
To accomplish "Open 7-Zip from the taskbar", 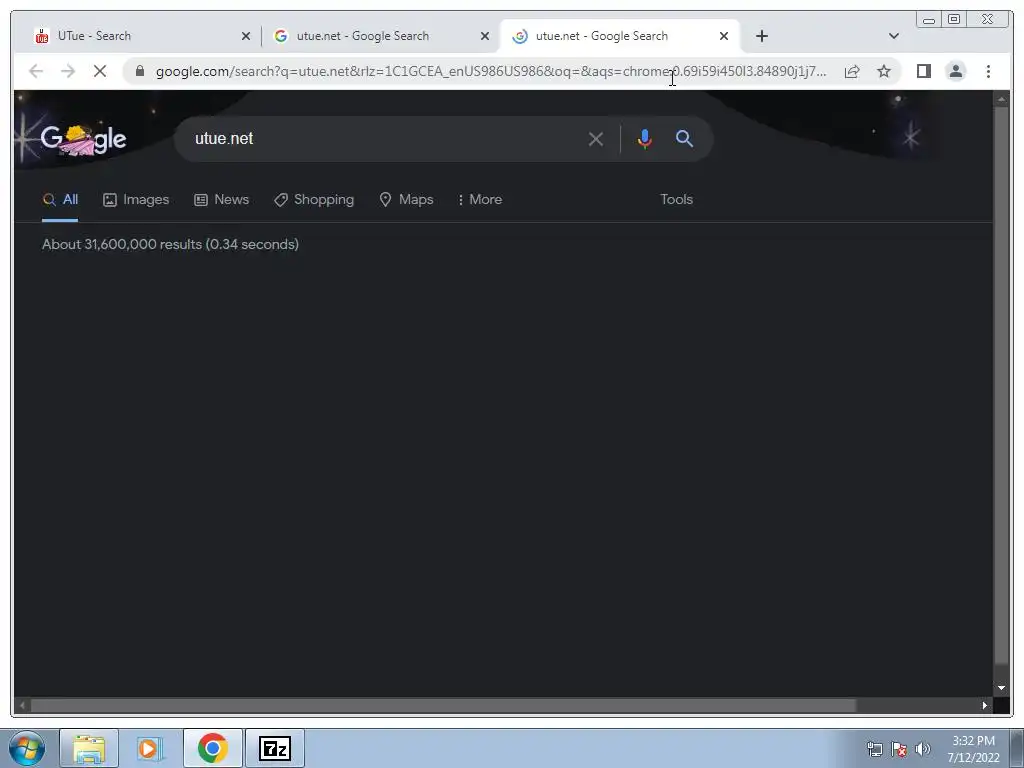I will [x=274, y=748].
